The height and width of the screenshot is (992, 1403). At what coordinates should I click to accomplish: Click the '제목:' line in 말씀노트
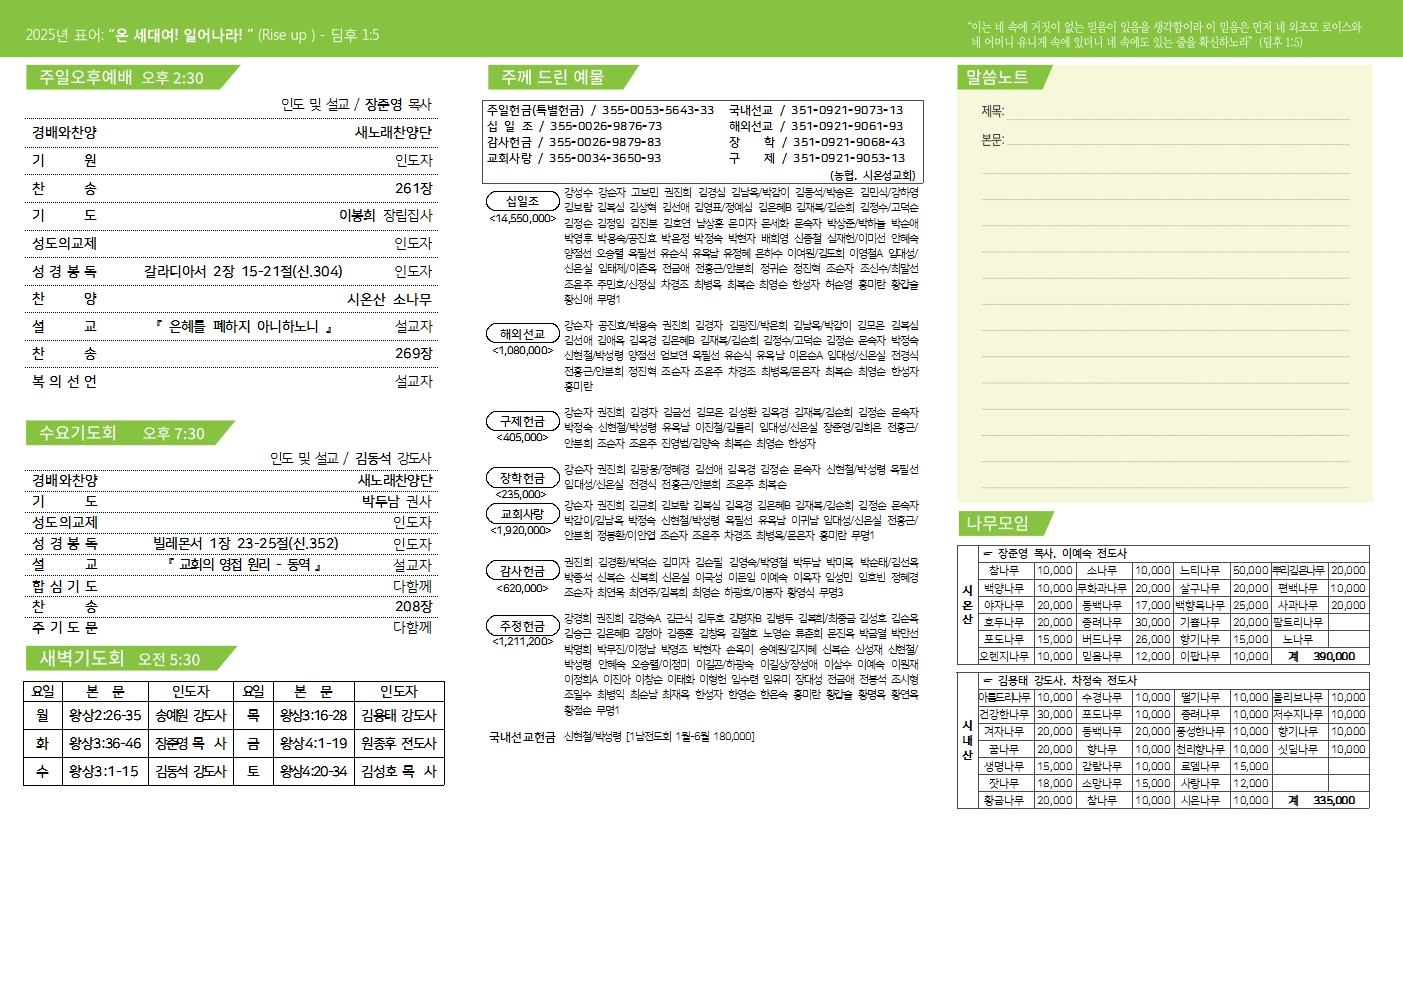[1165, 112]
